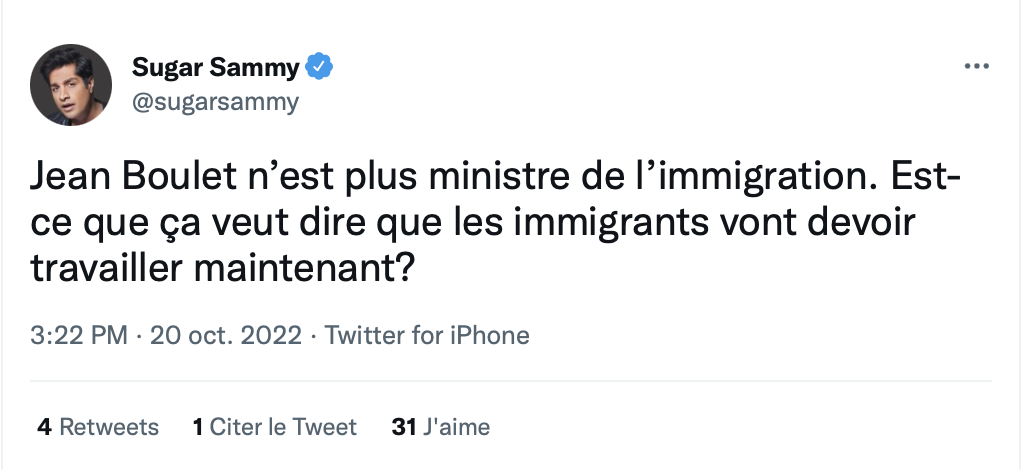The height and width of the screenshot is (470, 1026).
Task: Click the date 20 oct. 2022
Action: (x=225, y=335)
